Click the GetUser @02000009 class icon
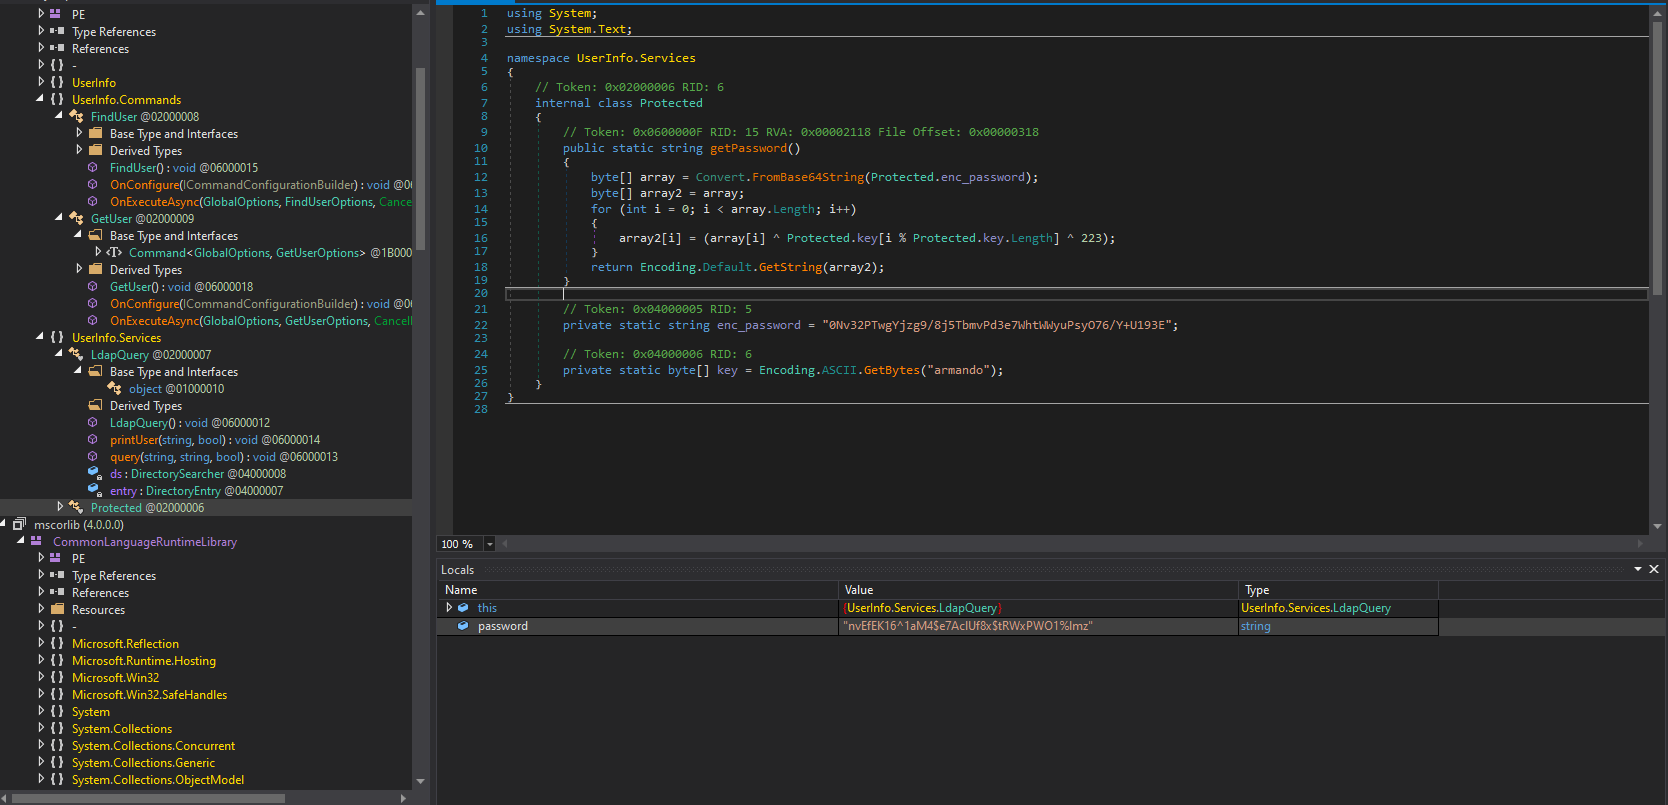1668x805 pixels. pyautogui.click(x=76, y=218)
